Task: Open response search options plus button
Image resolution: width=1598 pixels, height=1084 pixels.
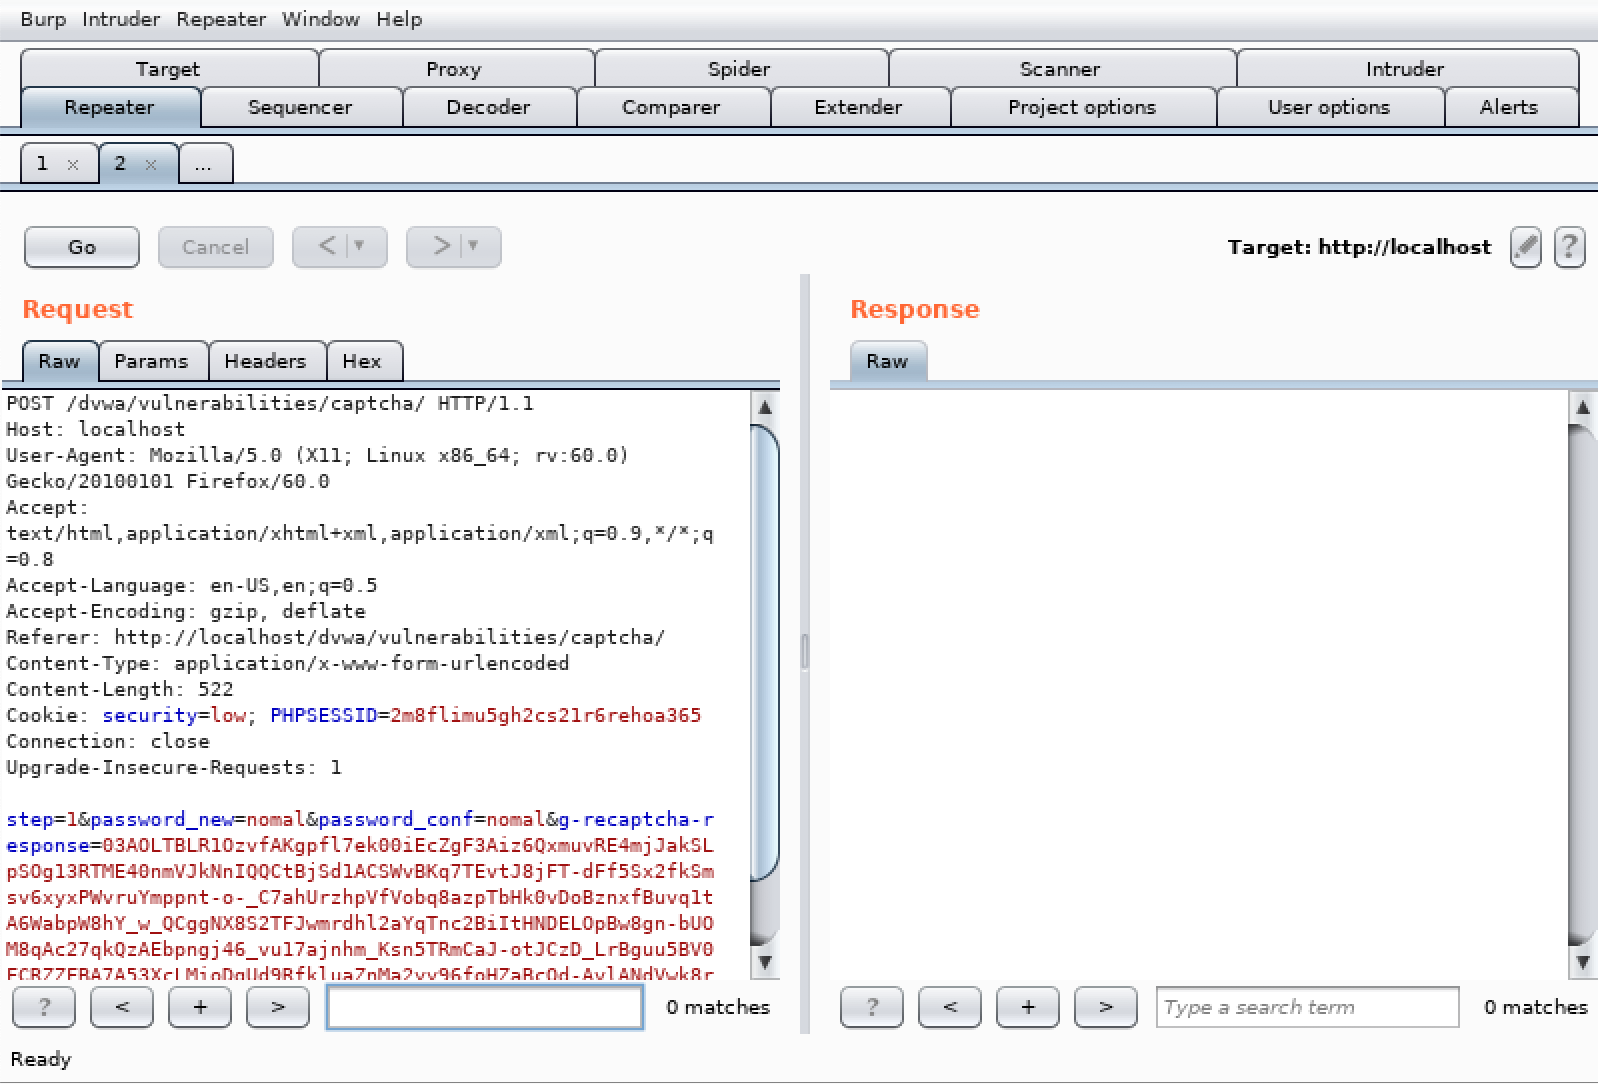Action: [1028, 1007]
